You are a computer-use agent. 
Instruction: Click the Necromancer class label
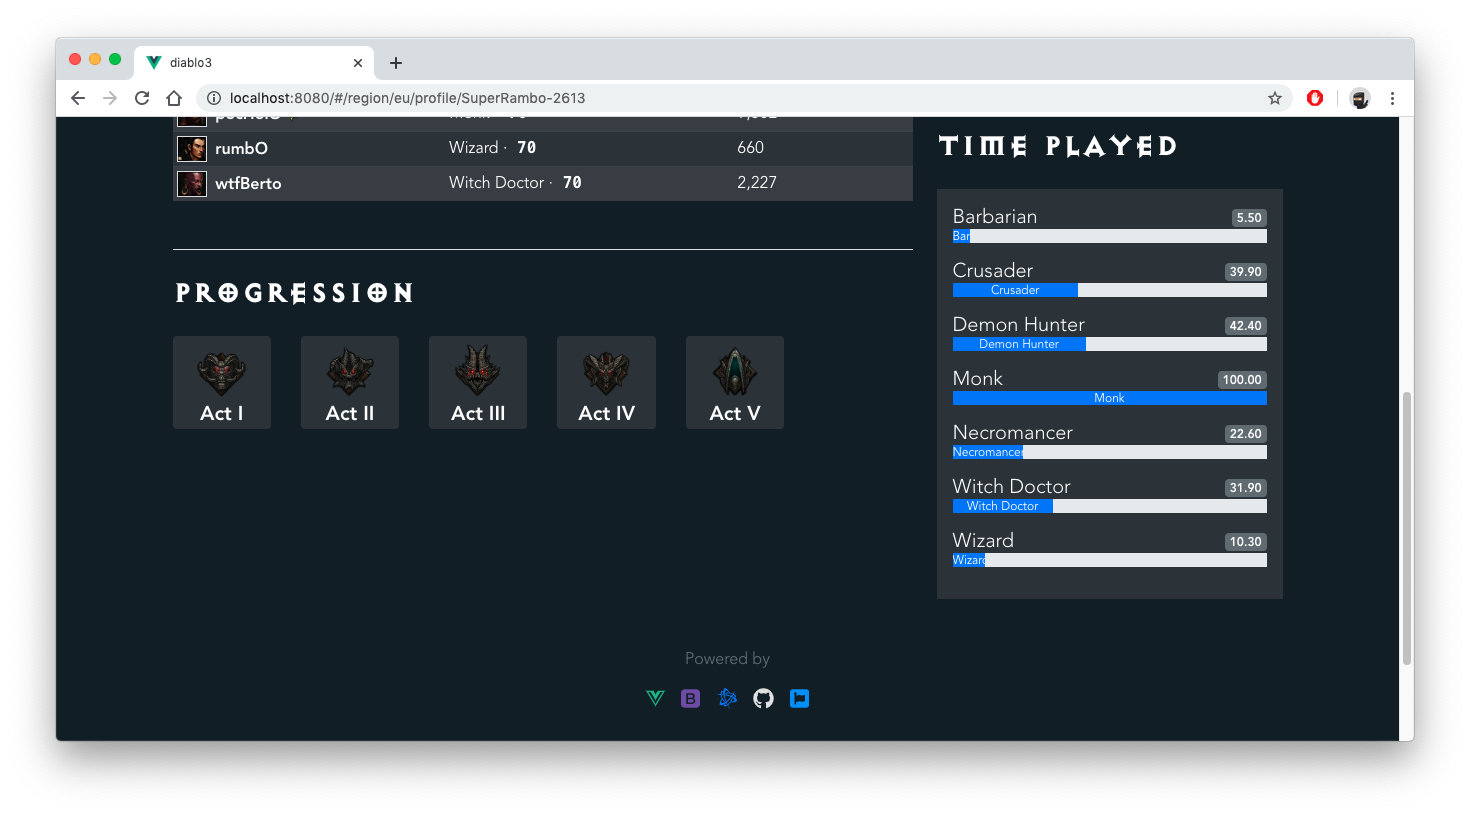click(1012, 433)
